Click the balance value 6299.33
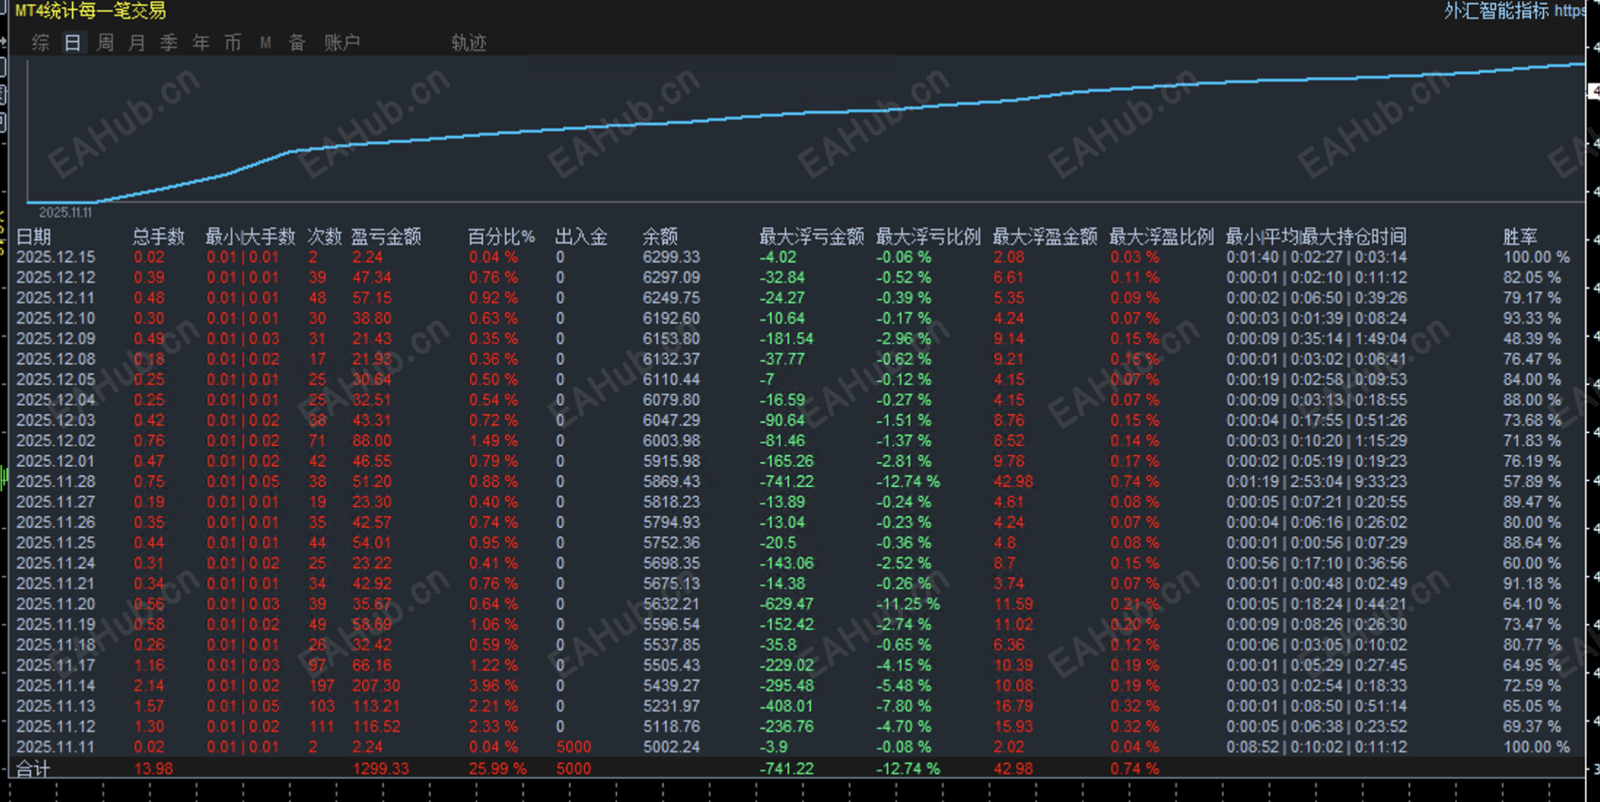This screenshot has width=1600, height=802. coord(671,257)
